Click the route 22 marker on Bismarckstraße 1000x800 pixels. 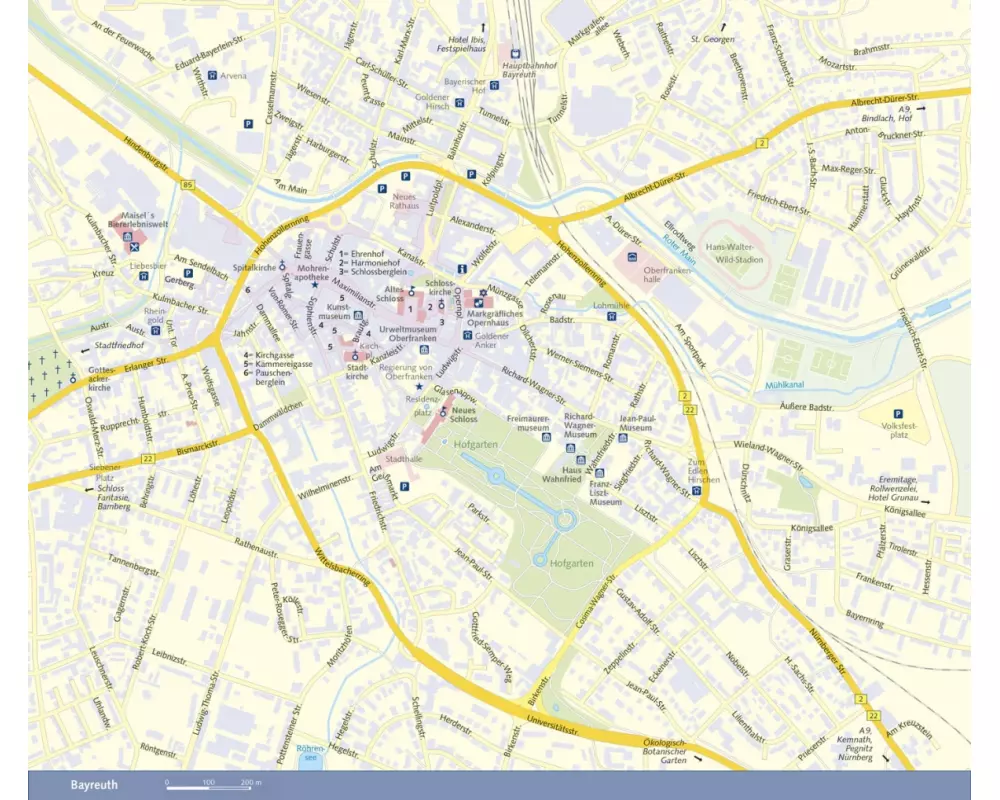point(147,458)
